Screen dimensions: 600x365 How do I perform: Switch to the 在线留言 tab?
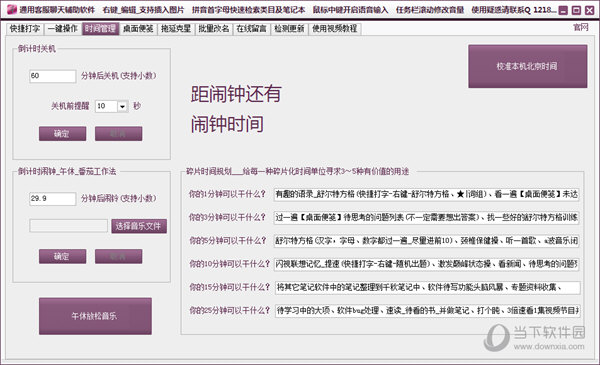[x=251, y=29]
